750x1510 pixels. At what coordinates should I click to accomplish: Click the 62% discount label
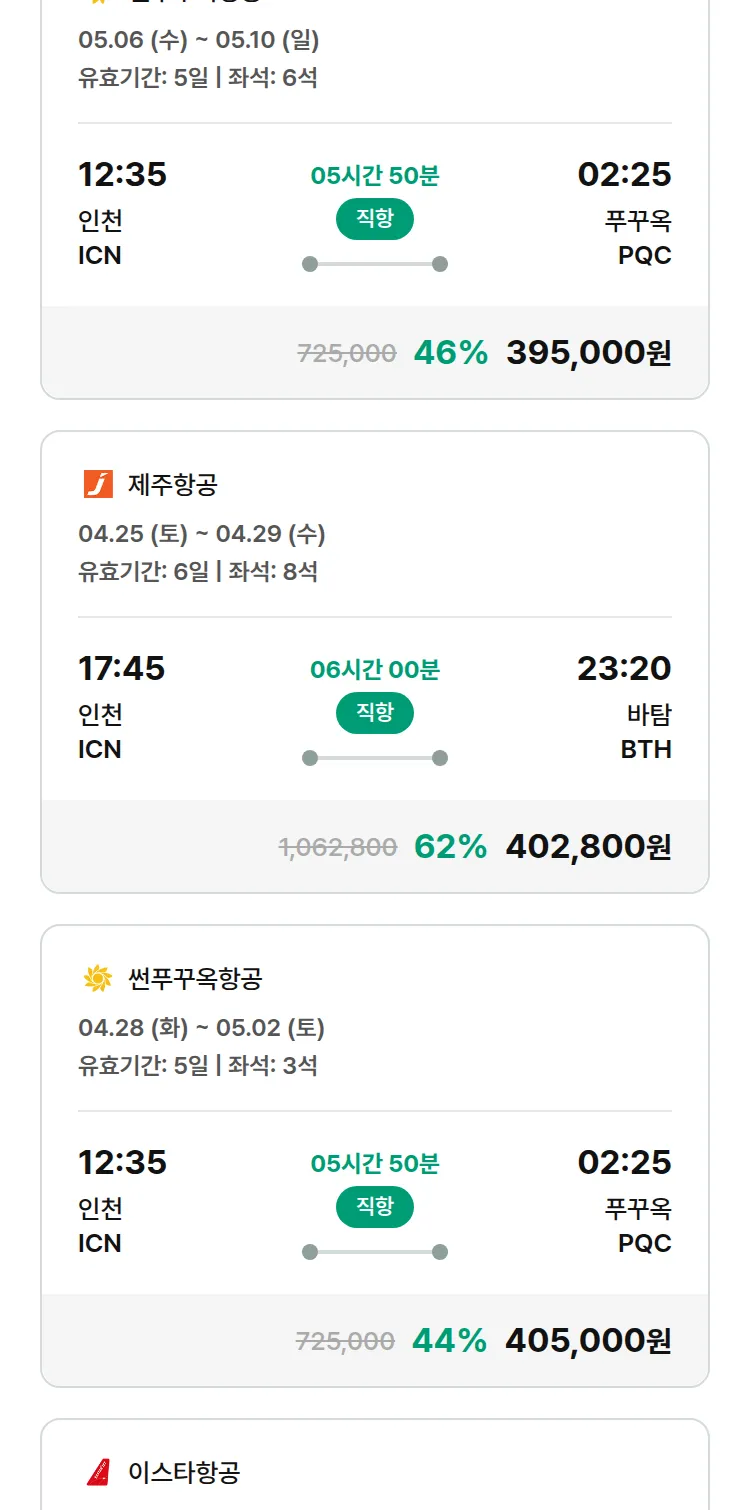point(450,847)
